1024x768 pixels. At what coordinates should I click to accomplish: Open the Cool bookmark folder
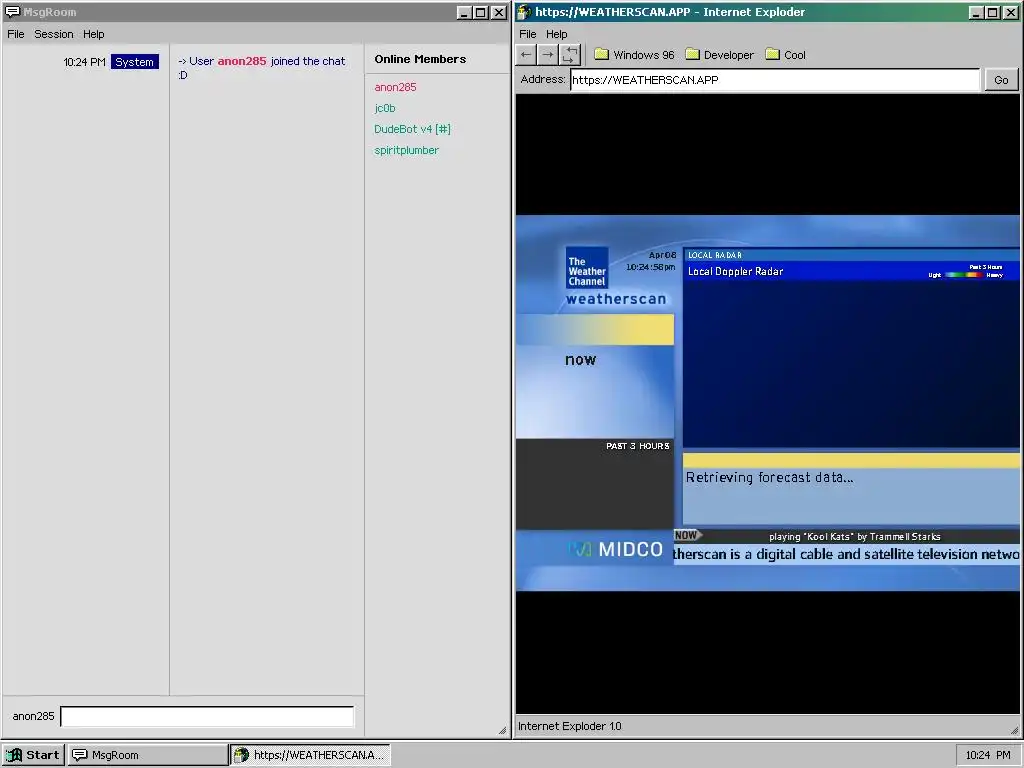coord(786,55)
